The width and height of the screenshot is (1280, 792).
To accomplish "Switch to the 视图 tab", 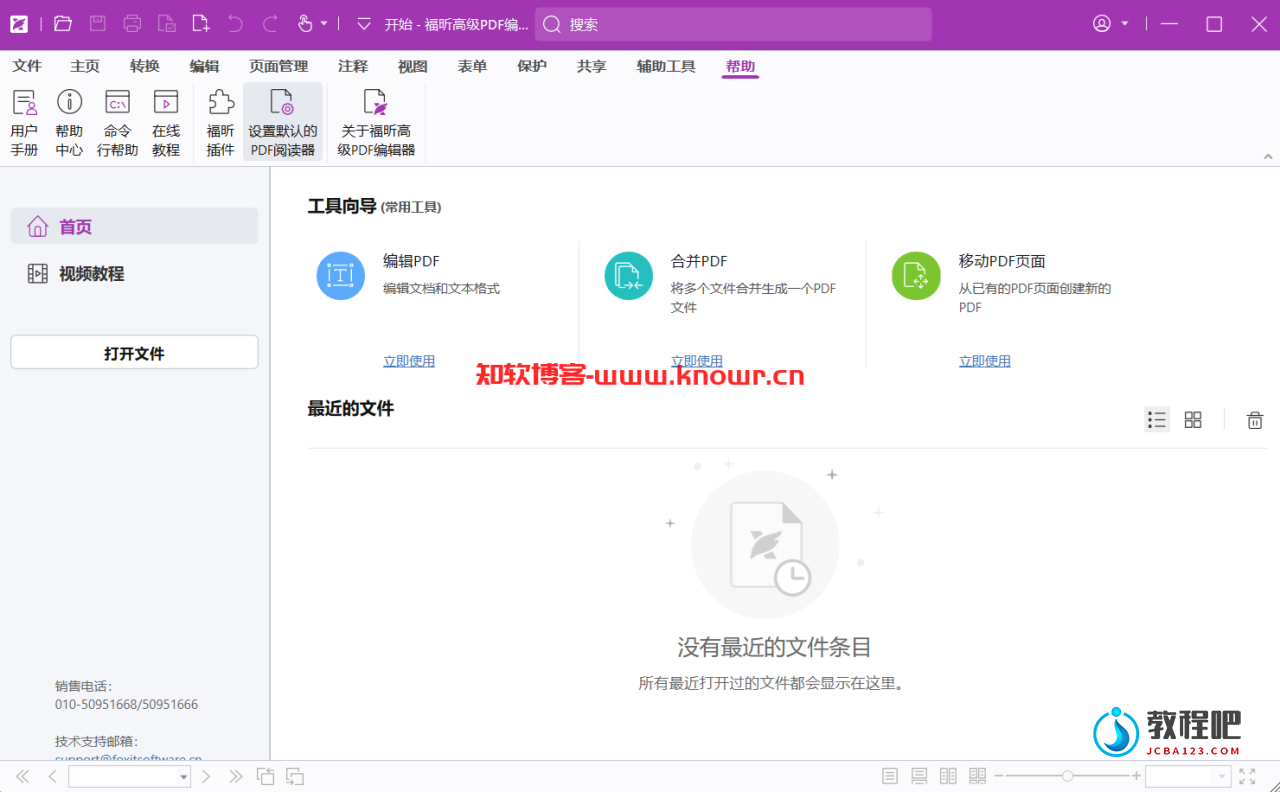I will pos(413,66).
